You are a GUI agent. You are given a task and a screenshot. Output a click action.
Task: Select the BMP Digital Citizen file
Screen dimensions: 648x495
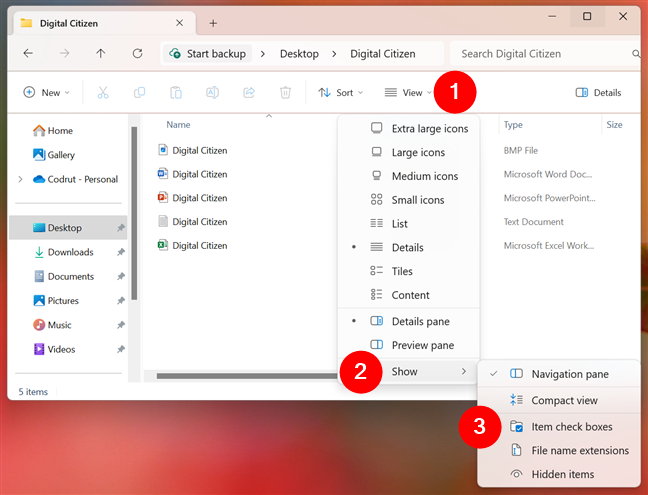point(193,150)
